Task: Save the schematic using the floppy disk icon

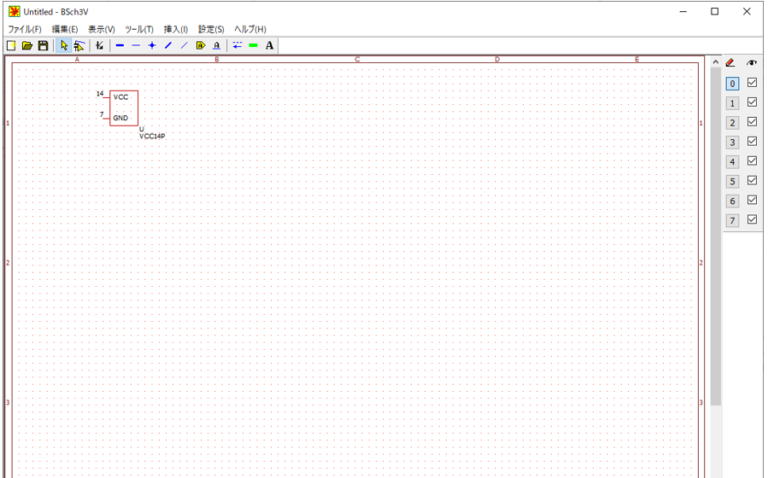Action: 43,45
